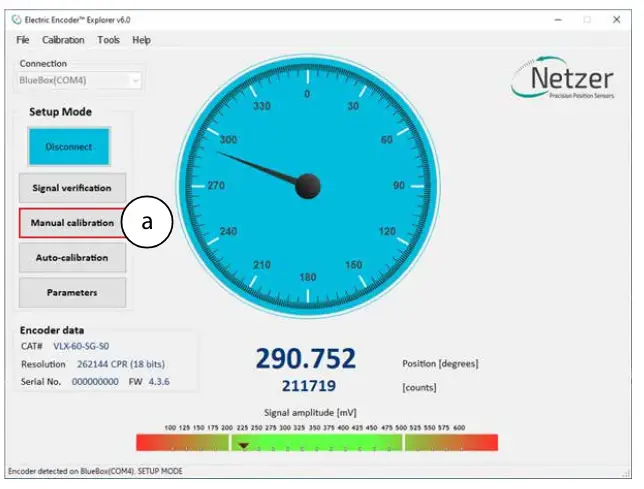Click the circled 'a' annotation marker

(148, 224)
